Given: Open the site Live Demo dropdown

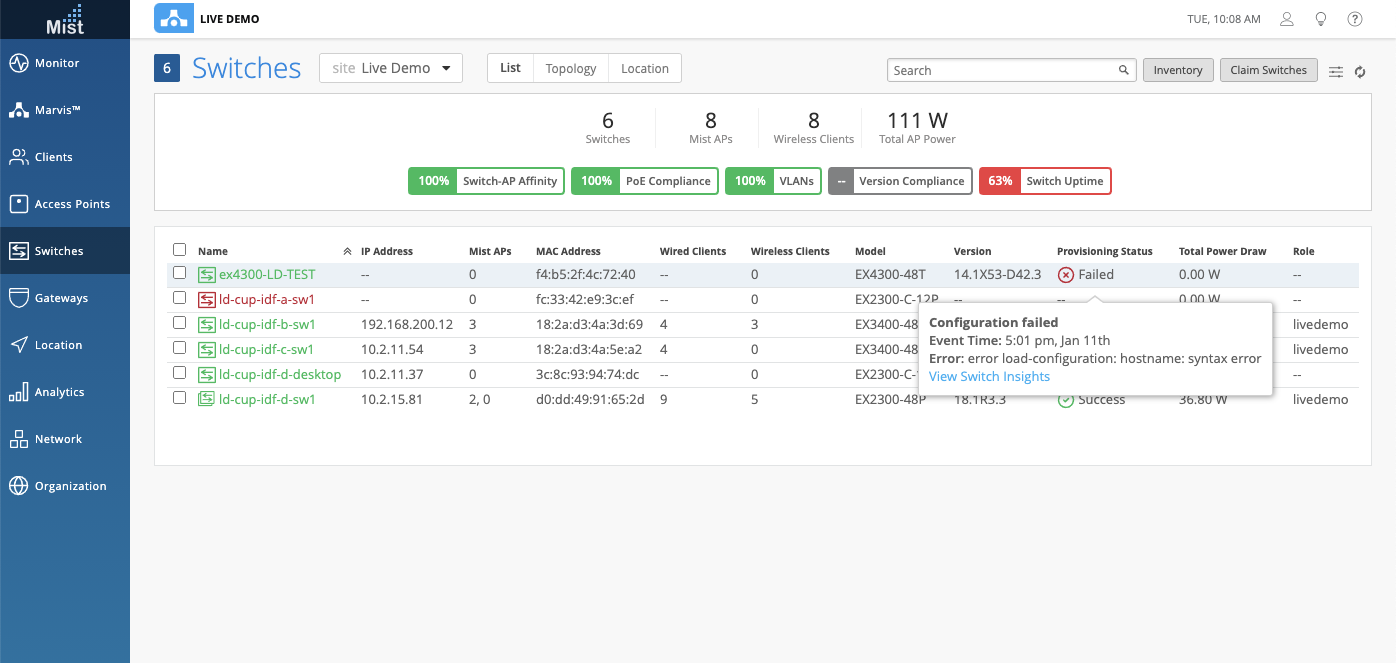Looking at the screenshot, I should (x=391, y=68).
